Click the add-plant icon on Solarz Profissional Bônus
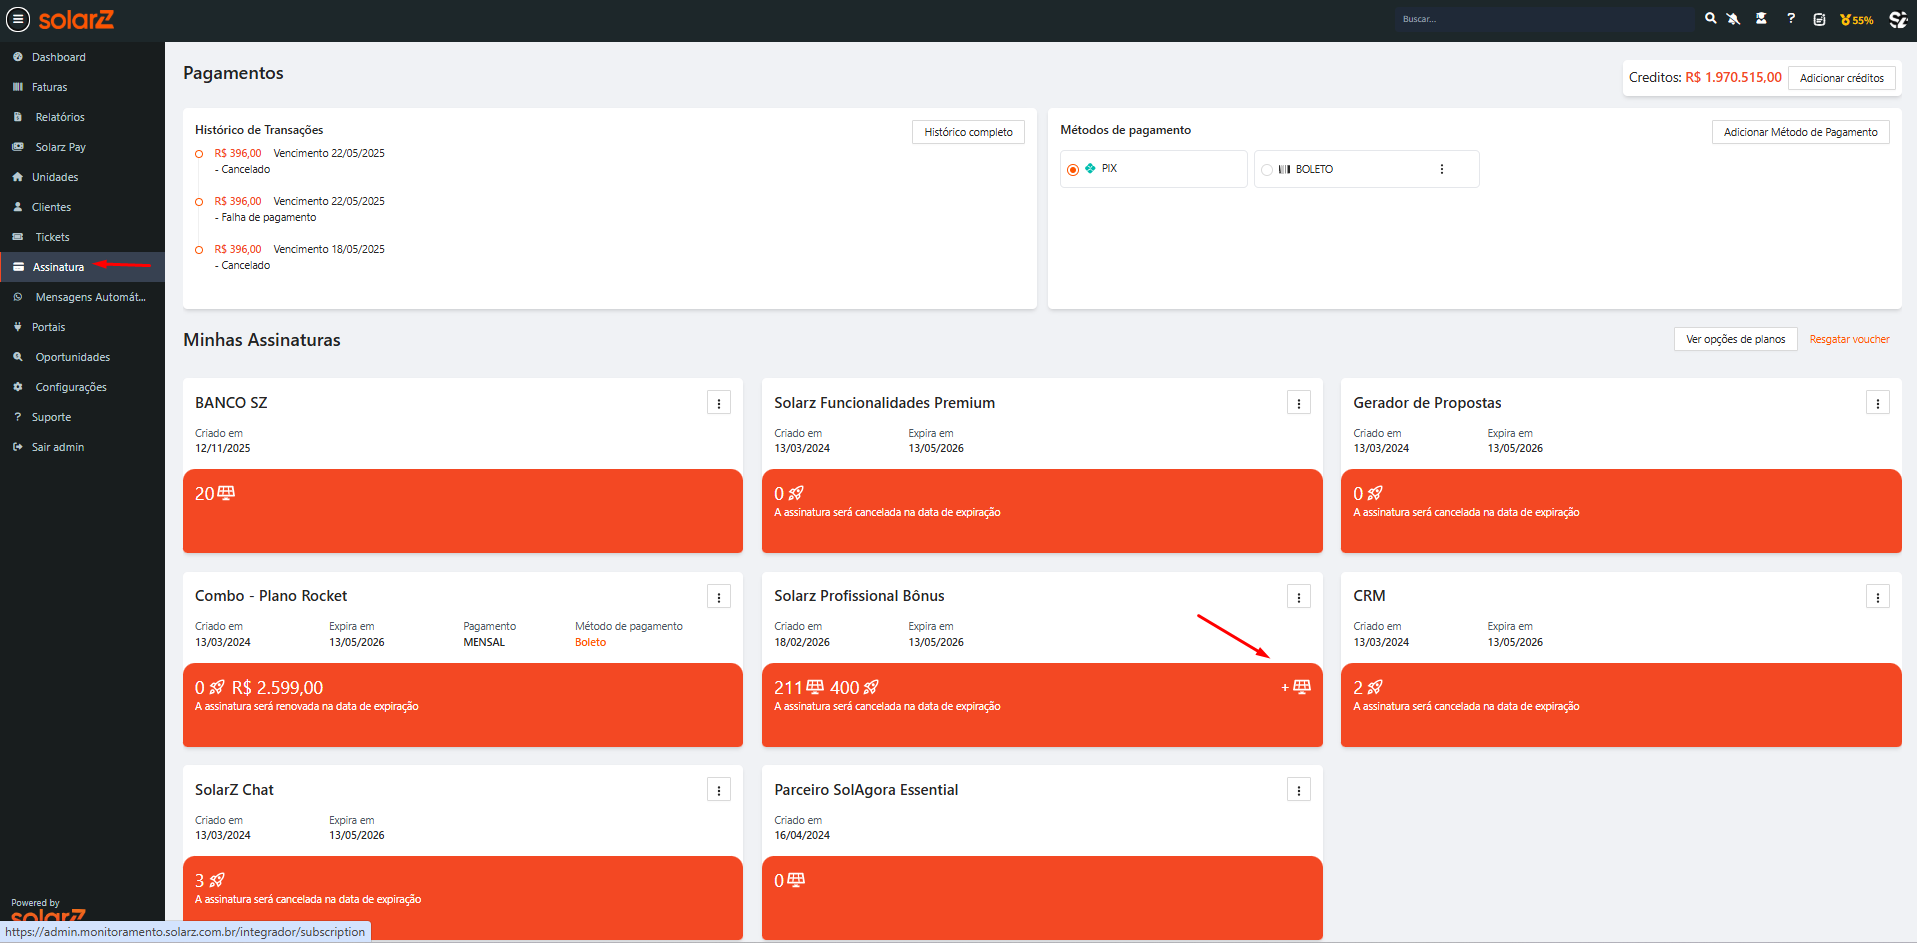The height and width of the screenshot is (943, 1917). pos(1296,687)
